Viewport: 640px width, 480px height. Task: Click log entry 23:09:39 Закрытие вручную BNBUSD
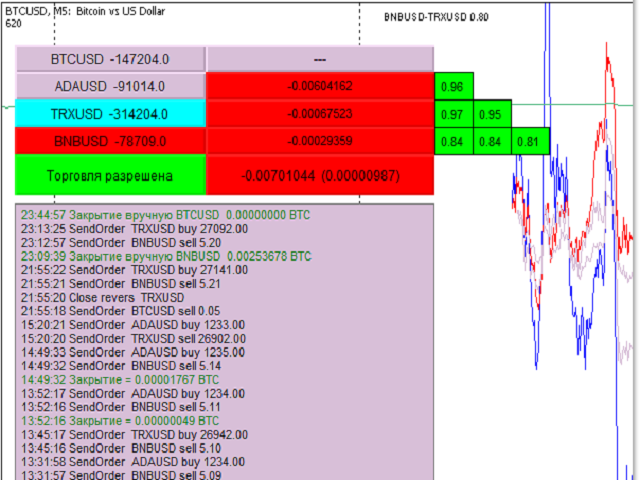[166, 256]
